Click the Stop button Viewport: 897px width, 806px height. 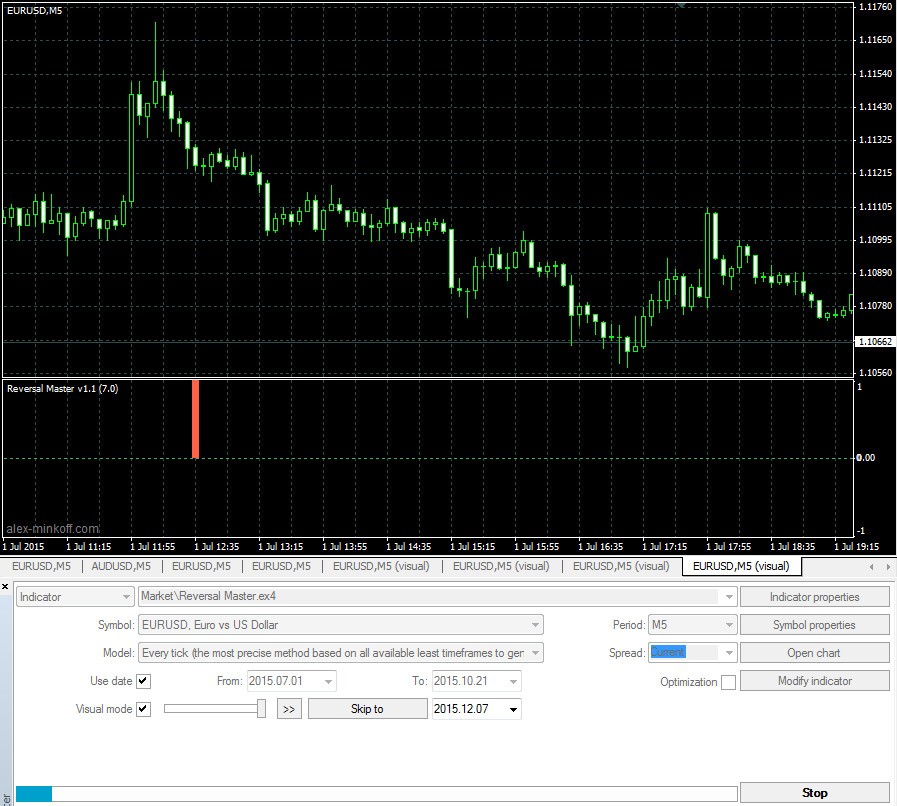click(x=814, y=792)
